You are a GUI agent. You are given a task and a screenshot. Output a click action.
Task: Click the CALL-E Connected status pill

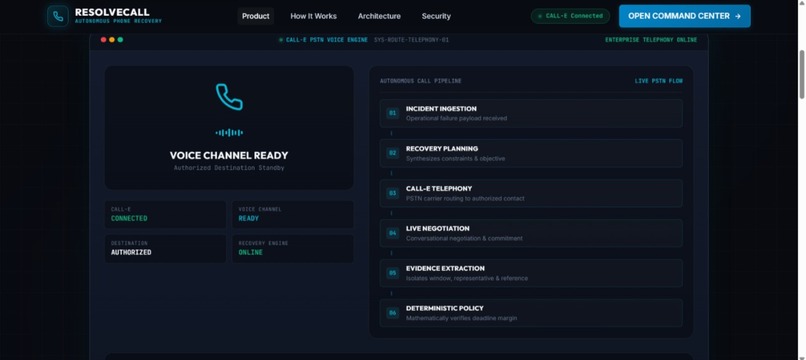tap(571, 16)
